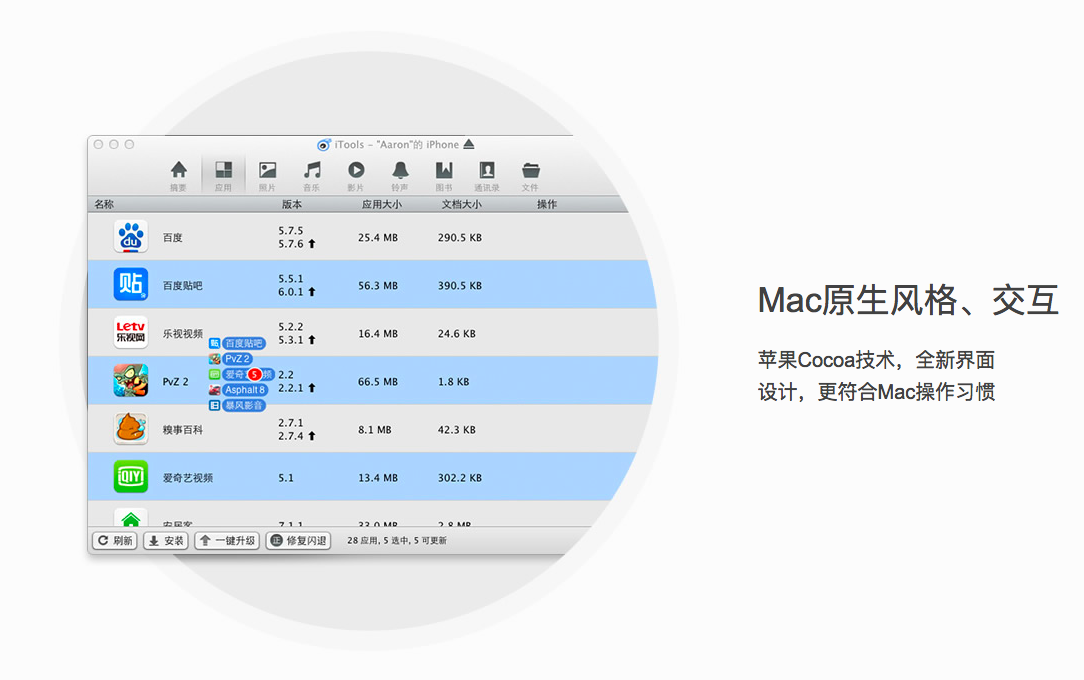Open the 摘要 home summary tab
The width and height of the screenshot is (1084, 680).
tap(178, 176)
